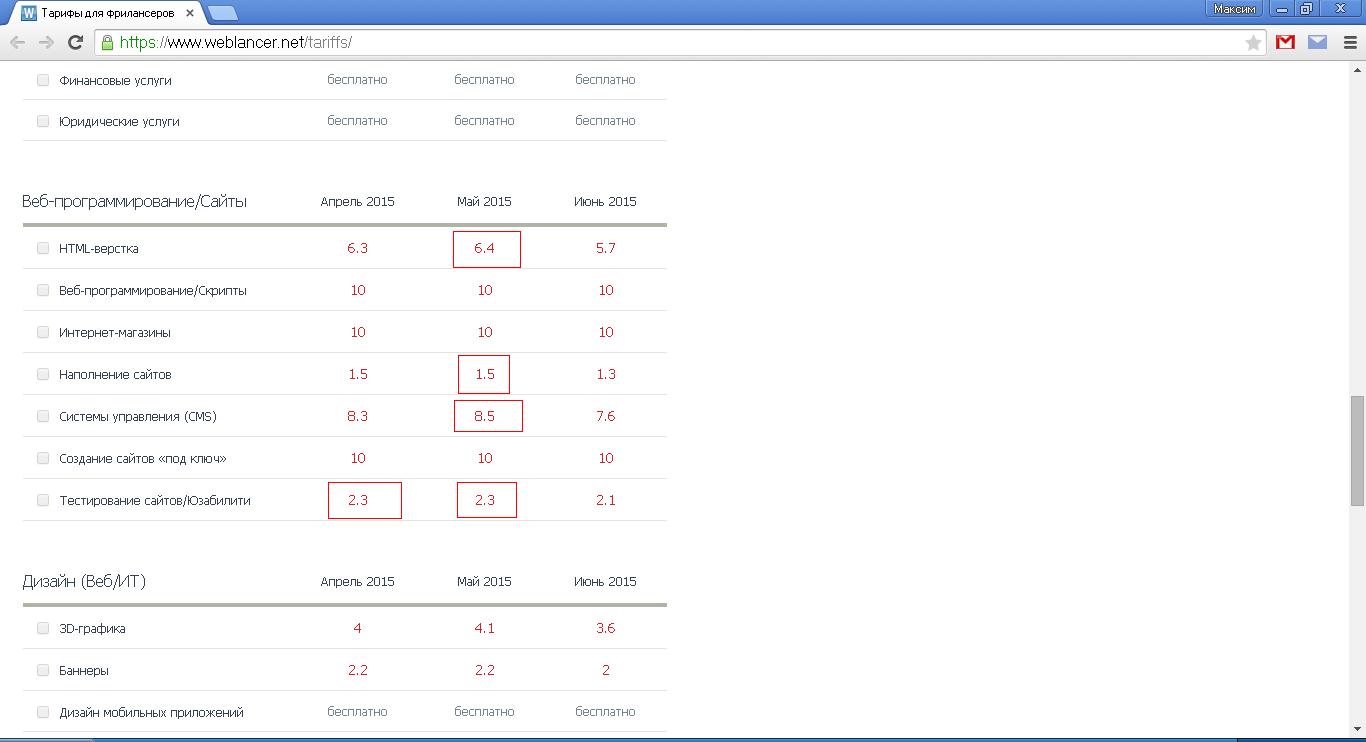
Task: Reload the page with refresh icon
Action: (x=75, y=42)
